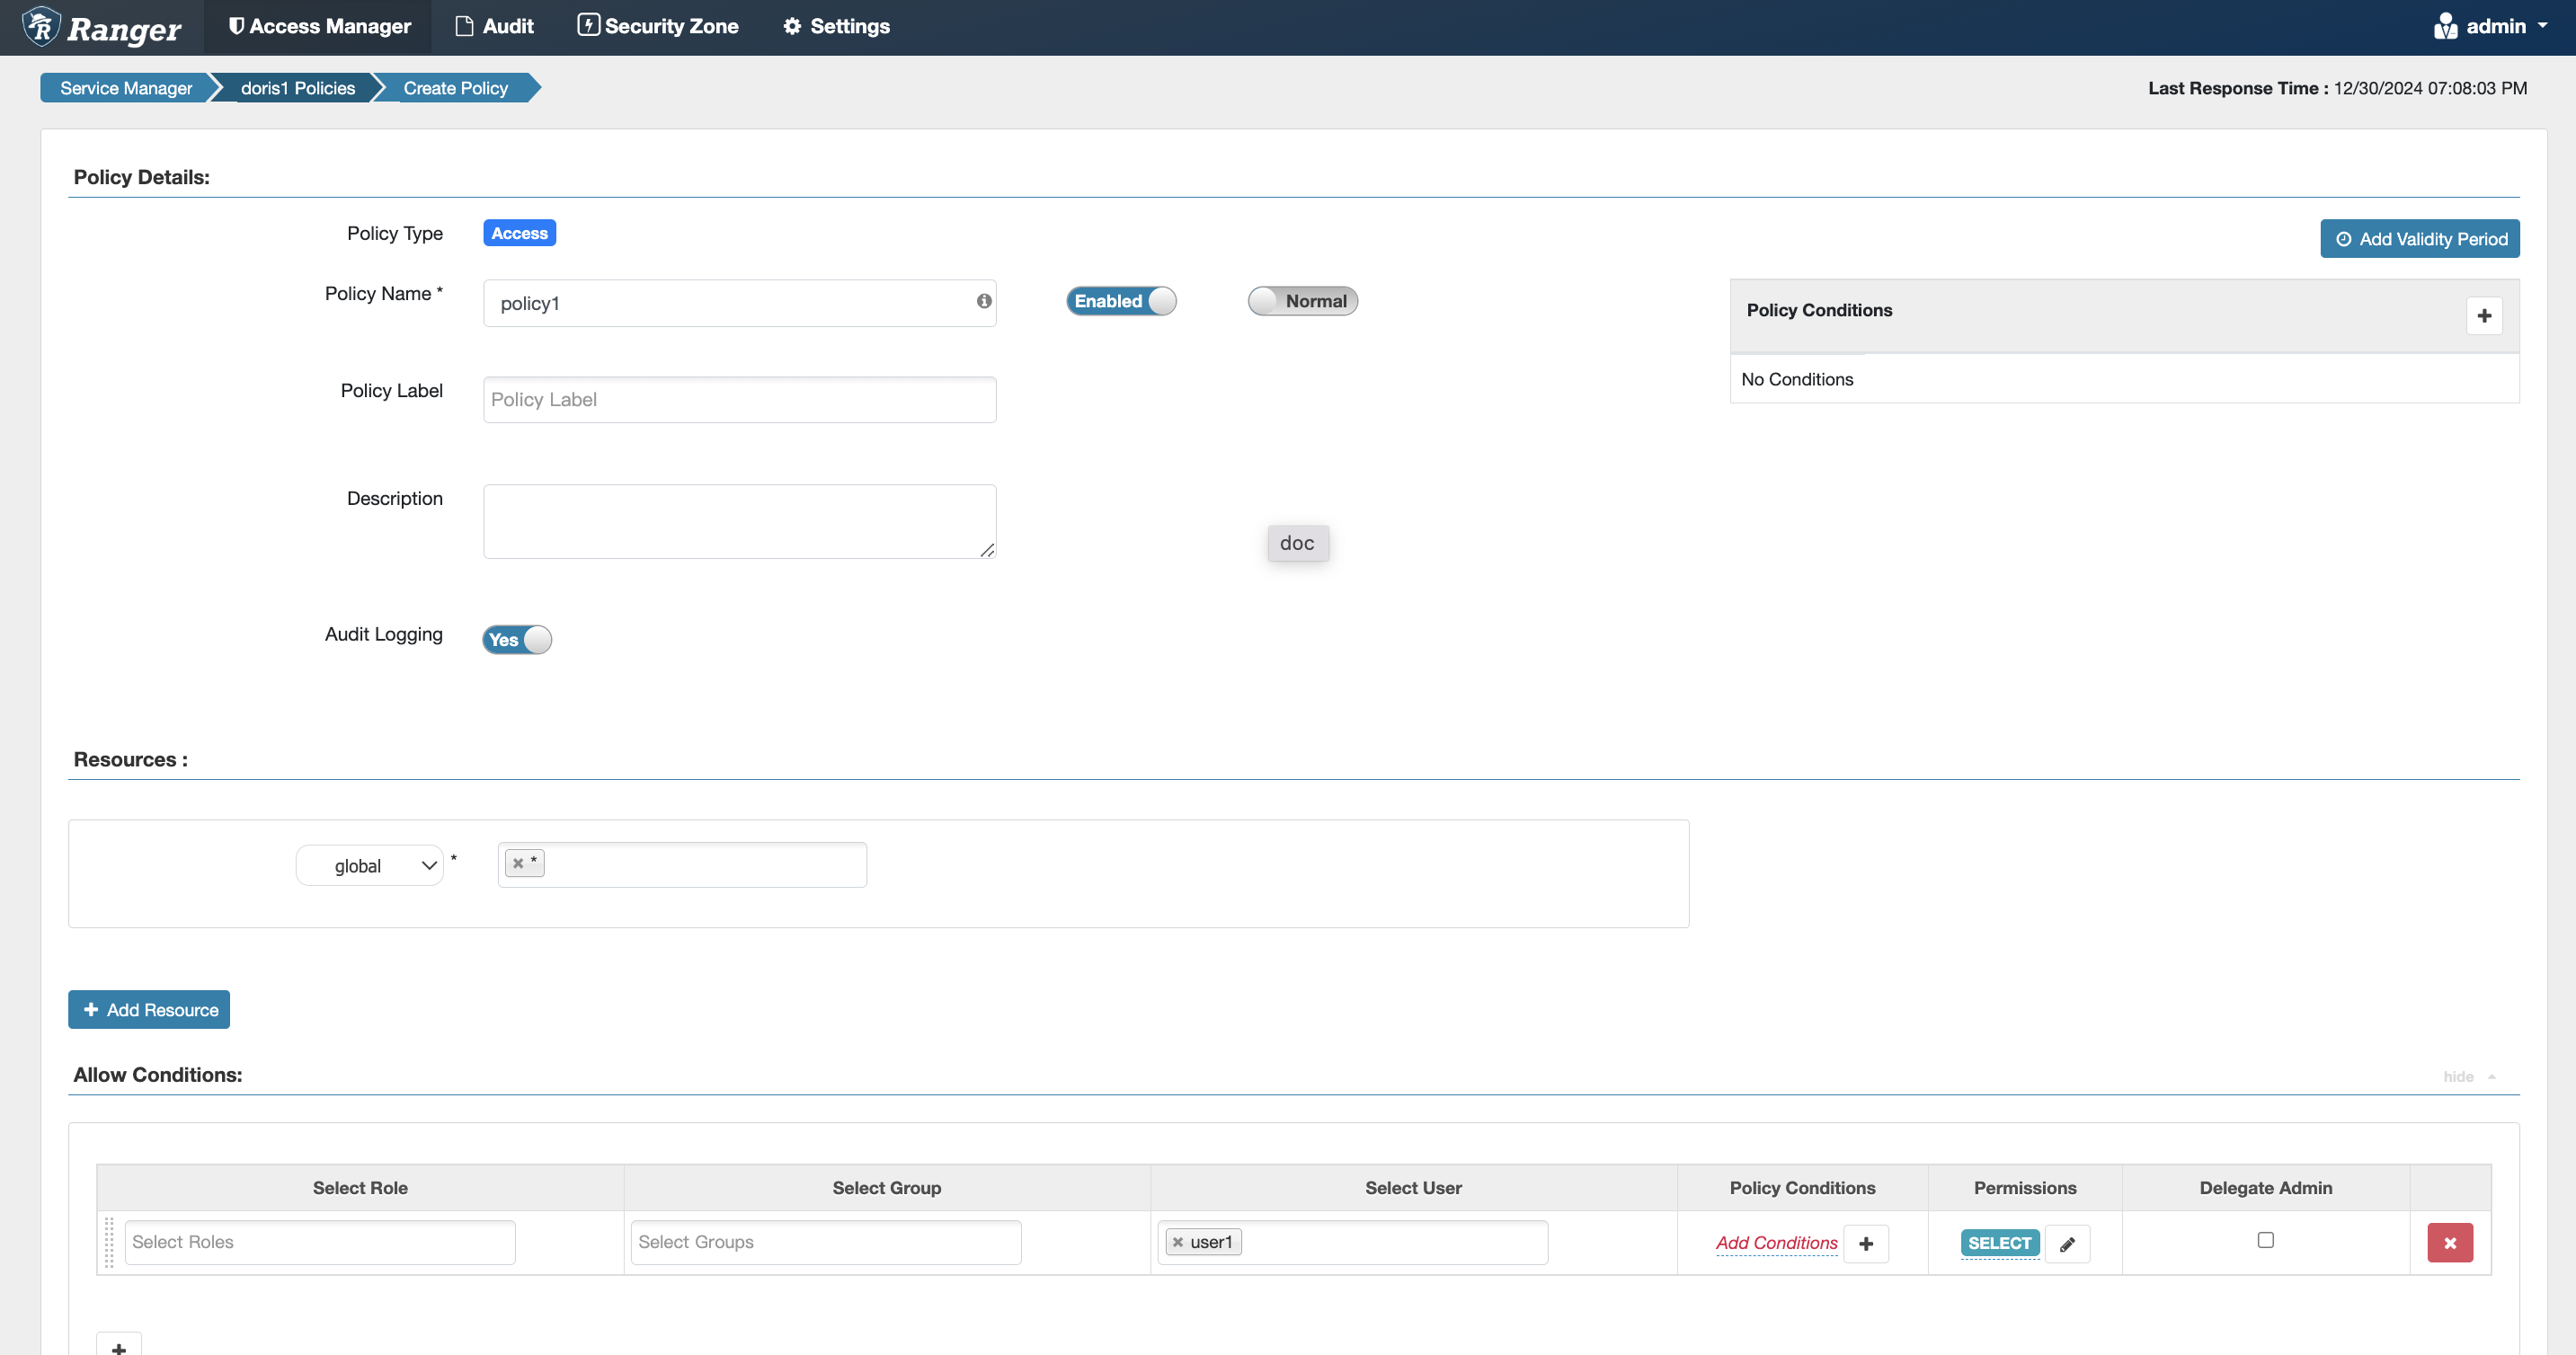Image resolution: width=2576 pixels, height=1355 pixels.
Task: Check the Delegate Admin checkbox
Action: (x=2266, y=1240)
